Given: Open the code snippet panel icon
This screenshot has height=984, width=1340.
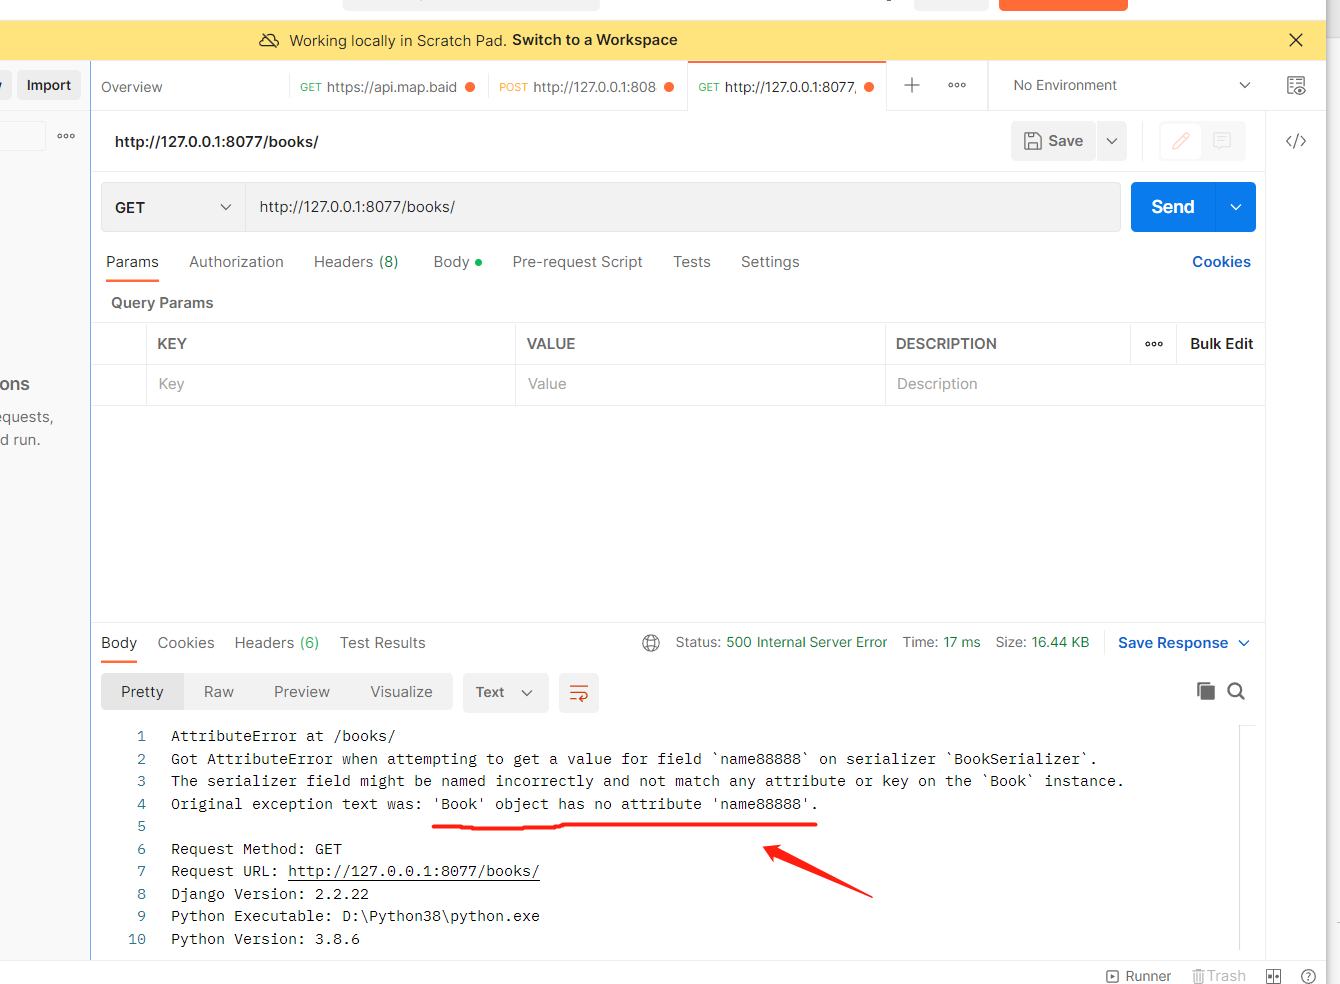Looking at the screenshot, I should point(1296,141).
